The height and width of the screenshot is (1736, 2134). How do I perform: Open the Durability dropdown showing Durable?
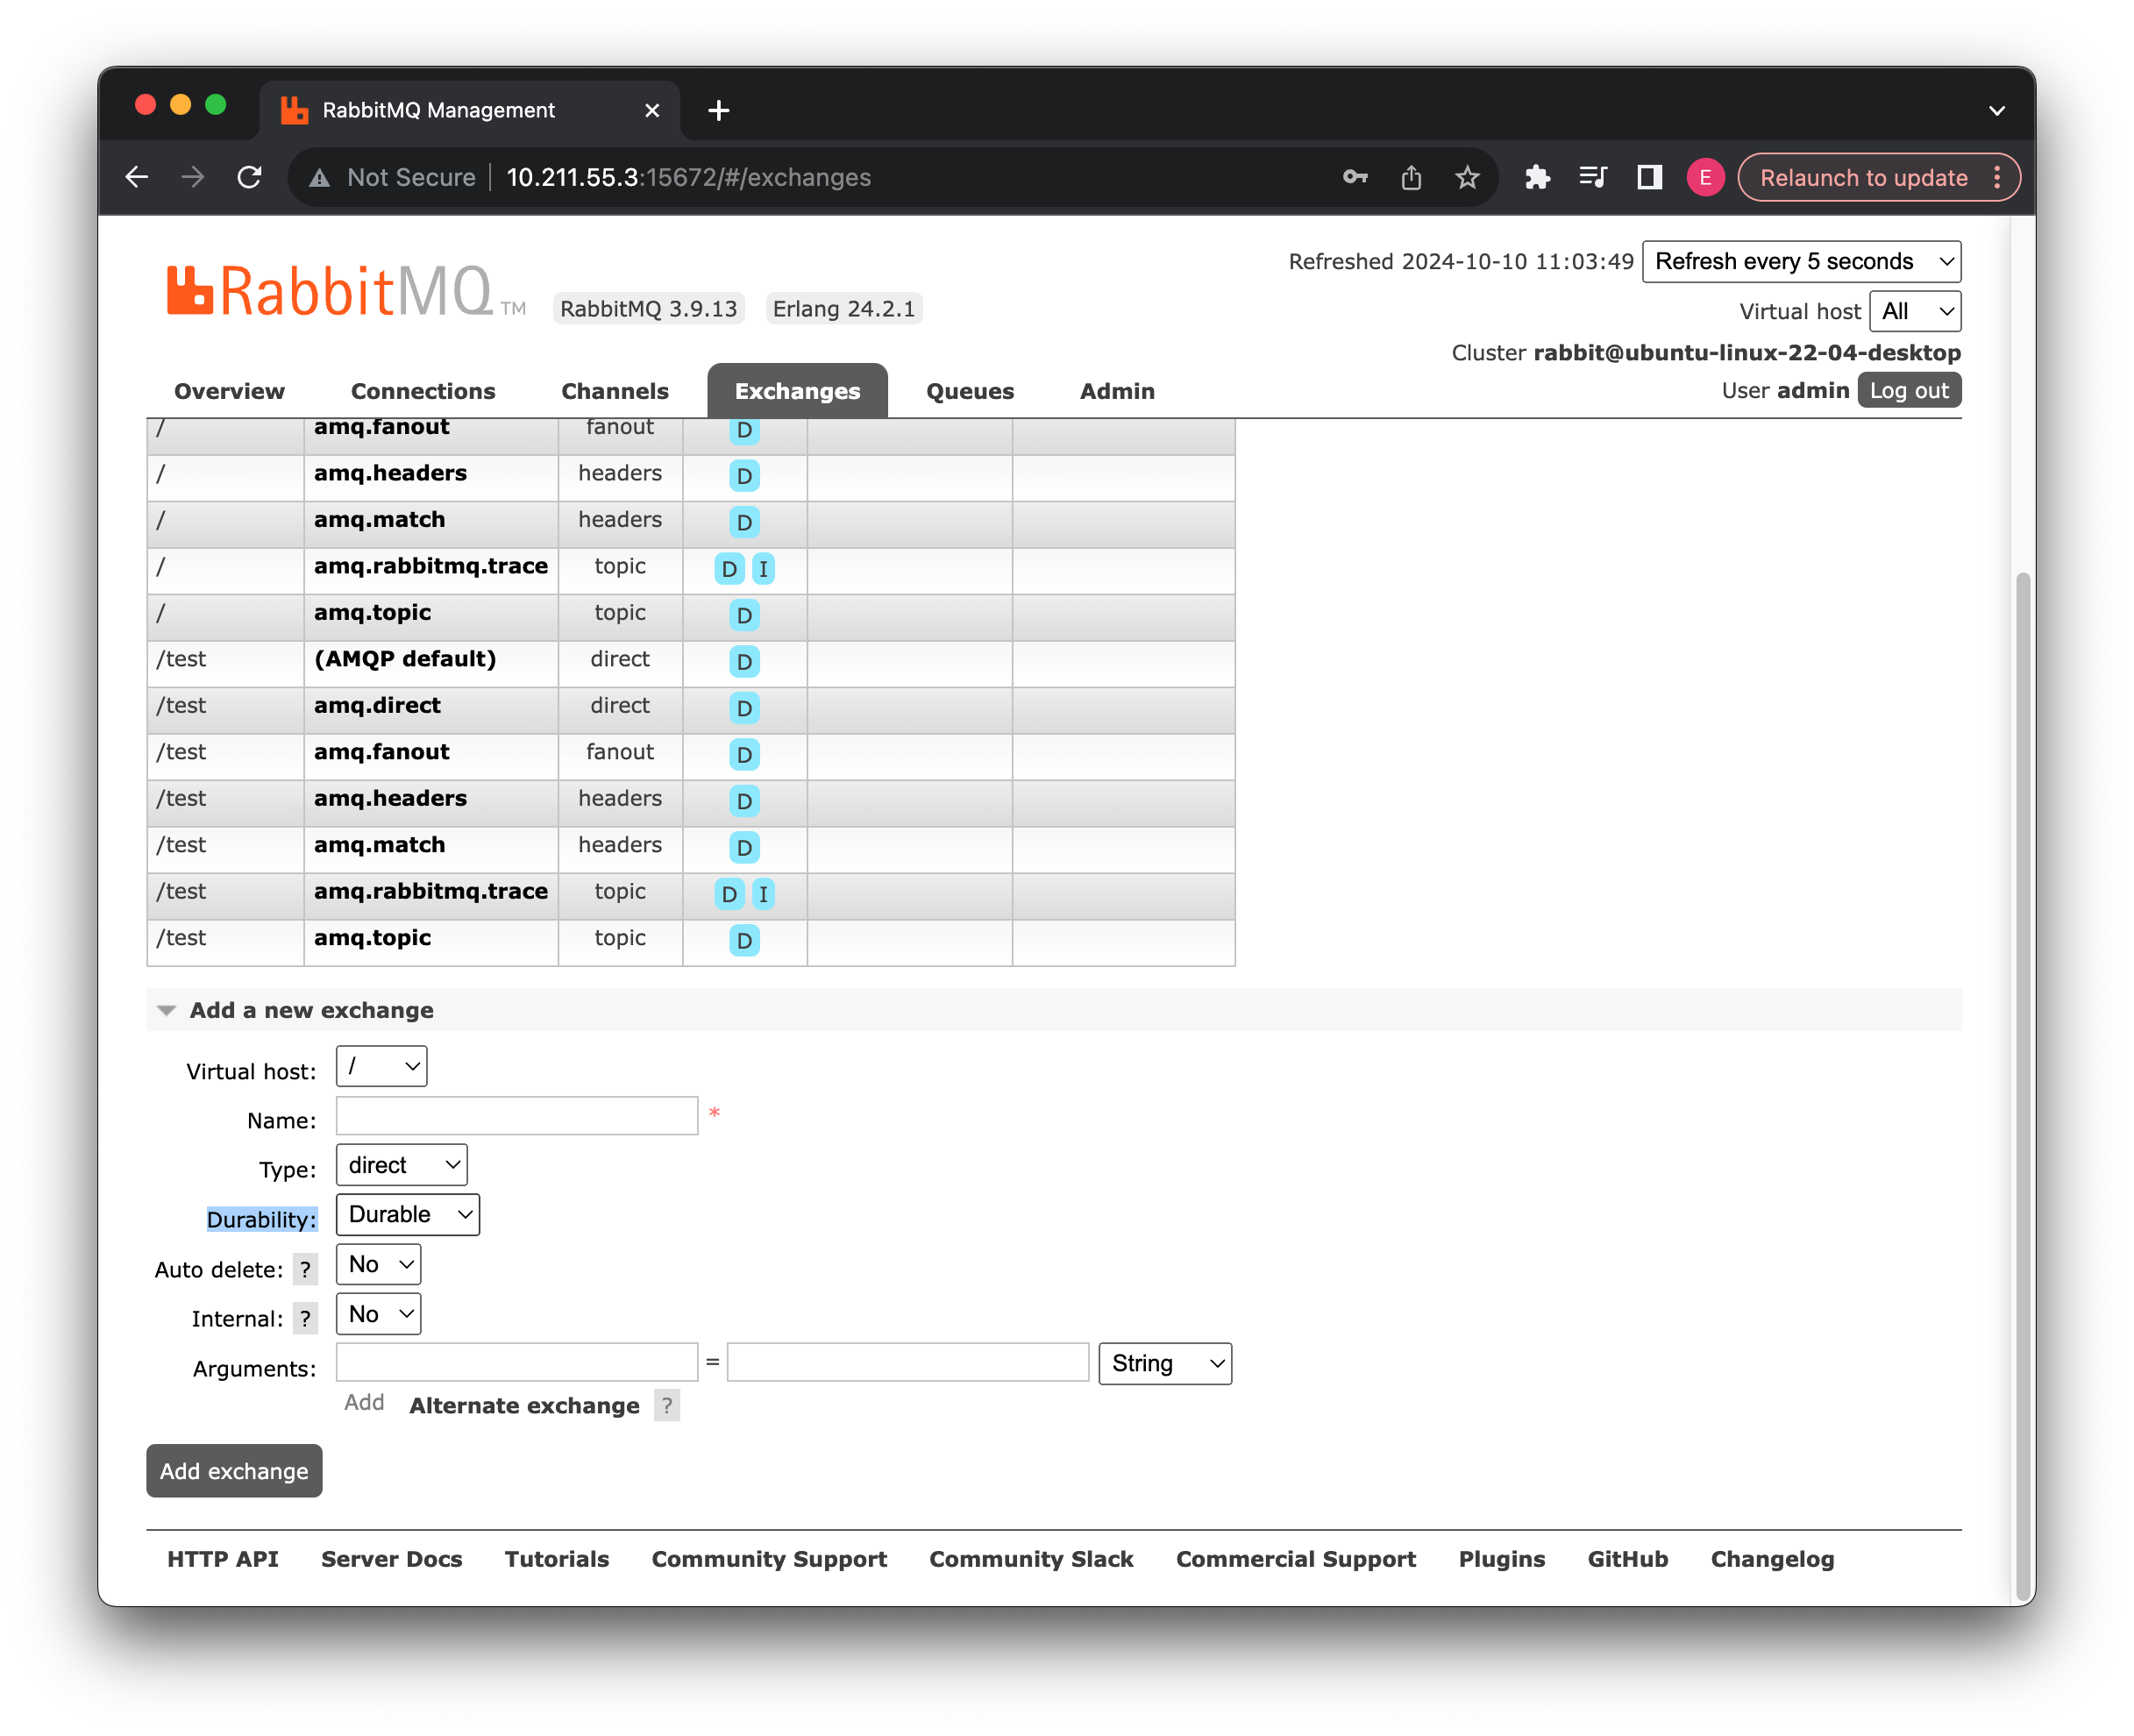407,1214
